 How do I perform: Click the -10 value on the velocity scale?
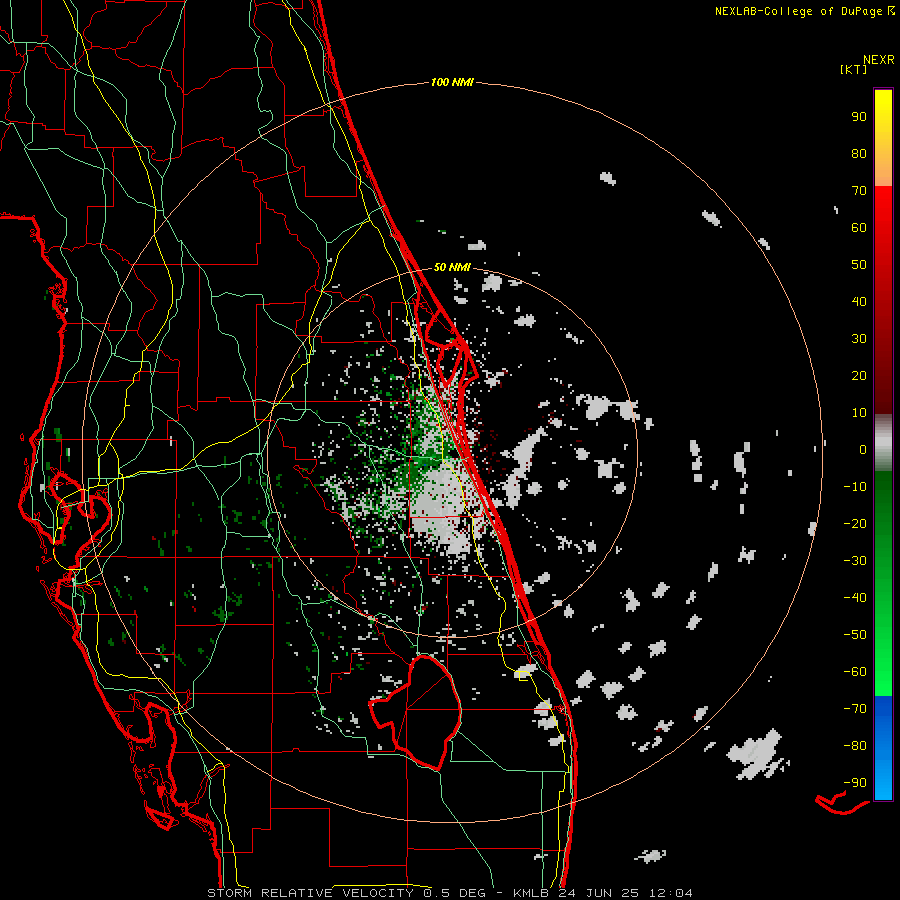pyautogui.click(x=855, y=487)
